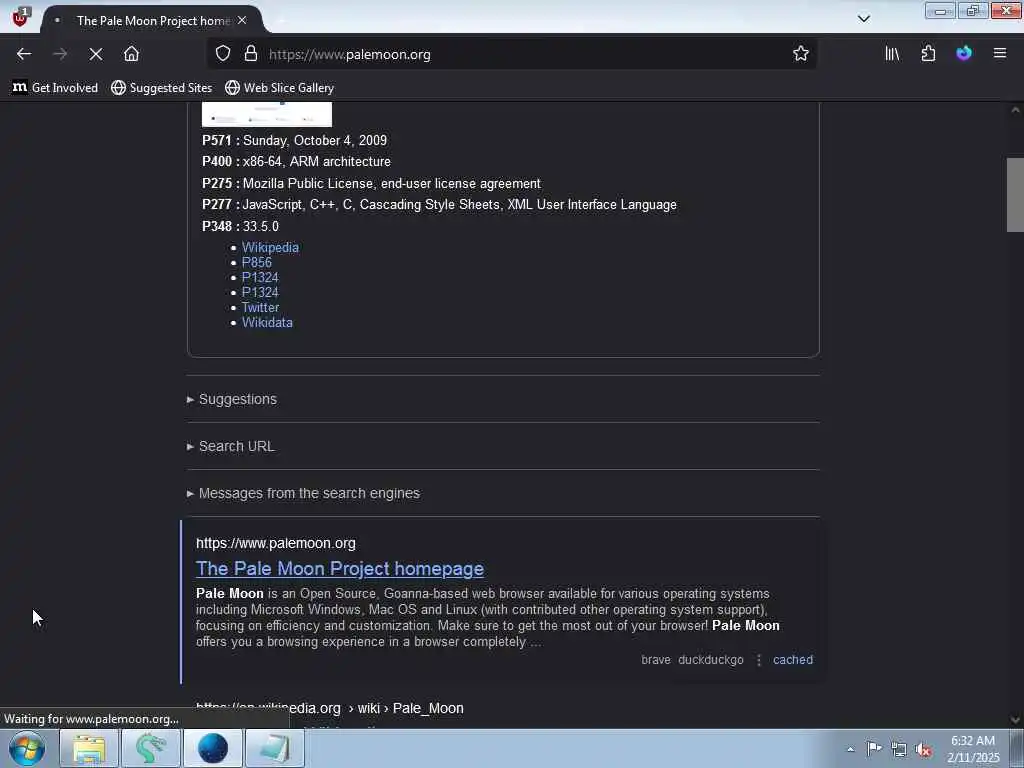The image size is (1024, 768).
Task: Open The Pale Moon Project homepage result
Action: point(340,569)
